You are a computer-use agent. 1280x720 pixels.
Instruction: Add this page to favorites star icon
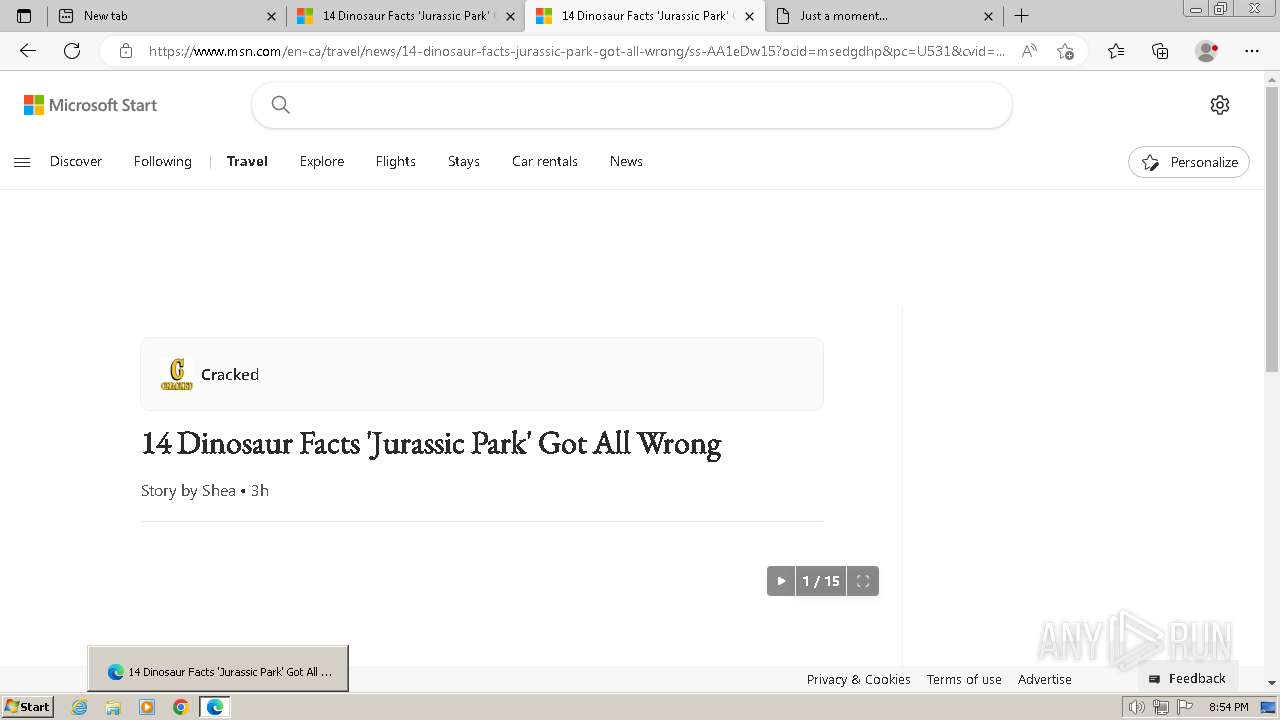(1065, 51)
